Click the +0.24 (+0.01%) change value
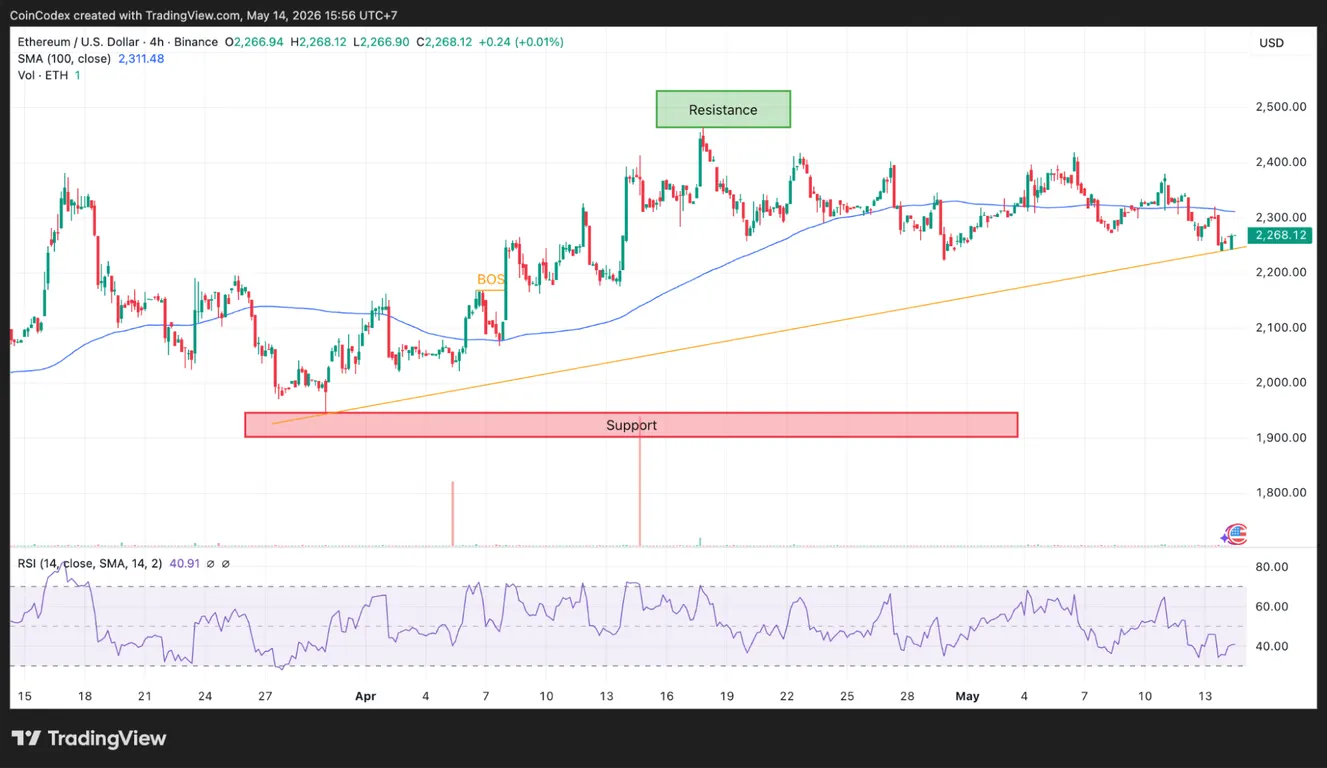This screenshot has height=768, width=1327. coord(521,42)
